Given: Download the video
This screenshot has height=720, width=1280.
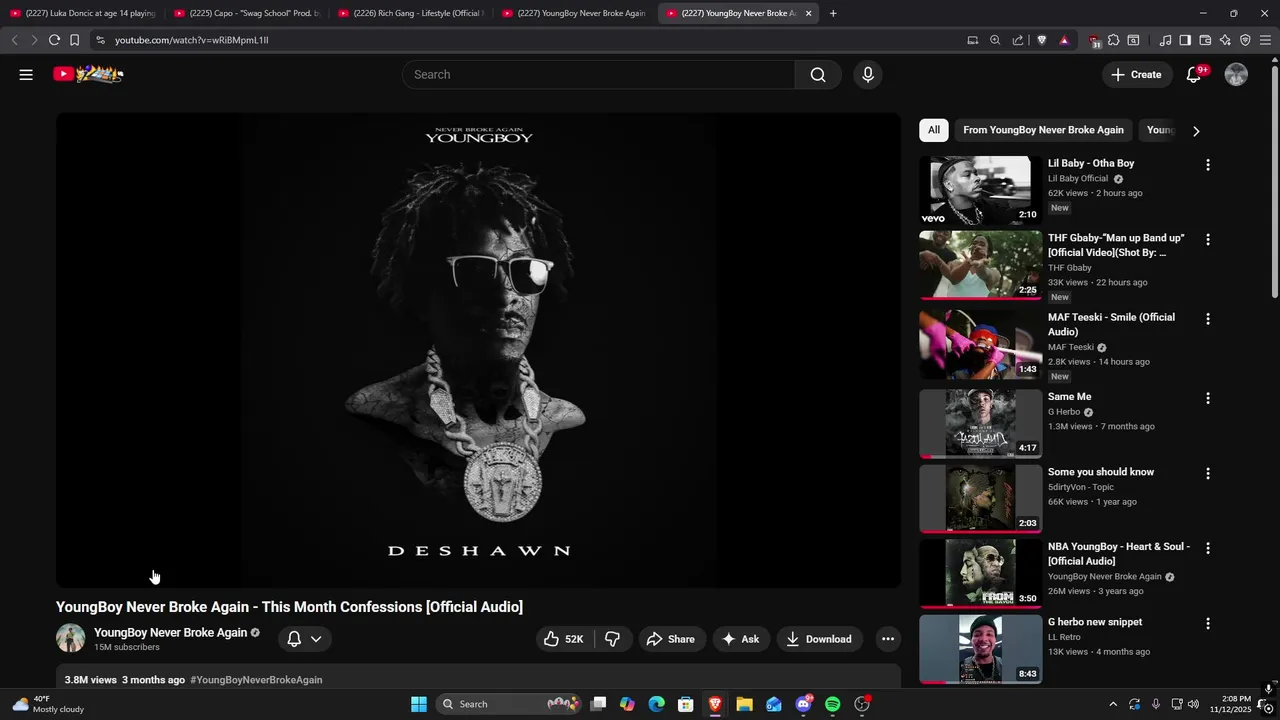Looking at the screenshot, I should point(818,639).
